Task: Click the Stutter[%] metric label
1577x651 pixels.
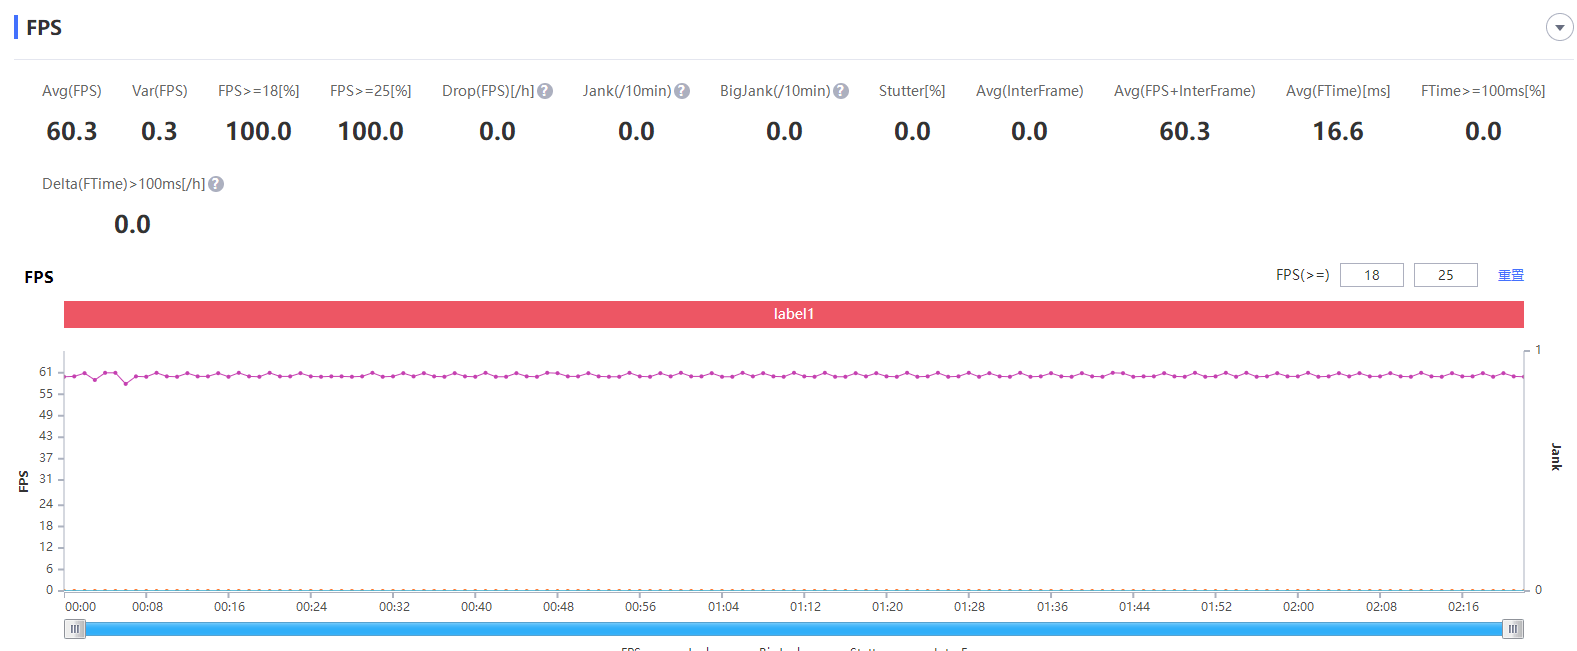Action: point(912,91)
